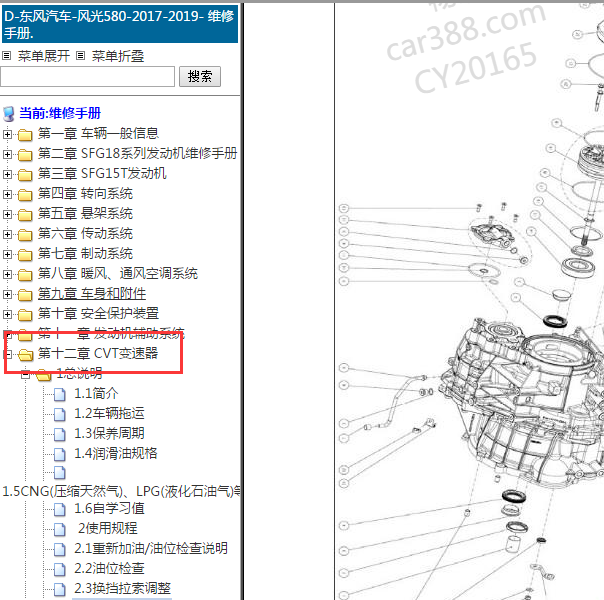Click the folder icon for 第六章 传动系统

point(25,235)
